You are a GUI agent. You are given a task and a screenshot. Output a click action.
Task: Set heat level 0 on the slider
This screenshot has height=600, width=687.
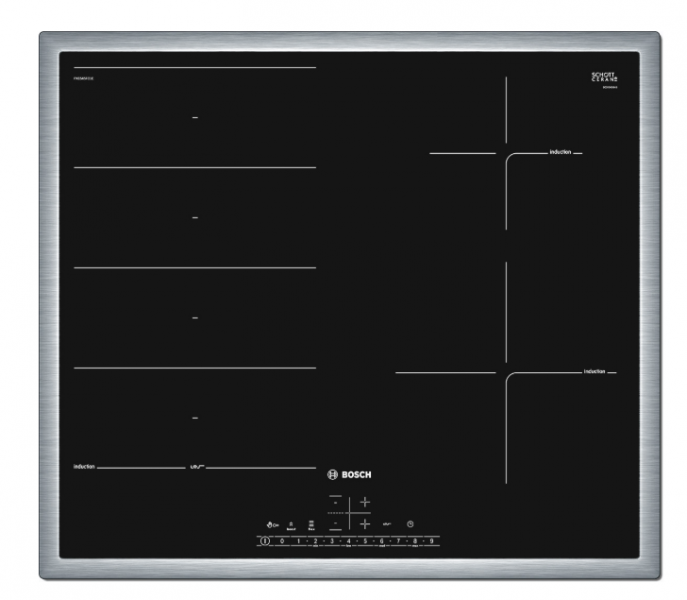click(282, 541)
